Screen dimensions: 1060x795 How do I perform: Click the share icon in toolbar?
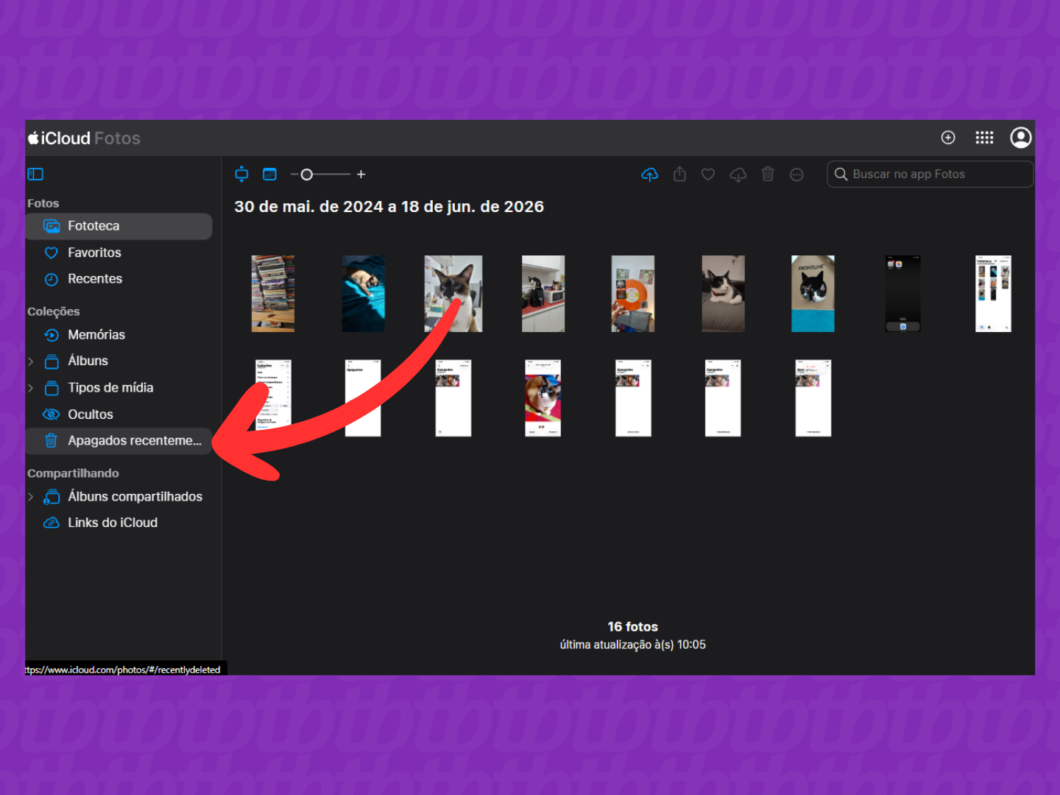pyautogui.click(x=679, y=174)
